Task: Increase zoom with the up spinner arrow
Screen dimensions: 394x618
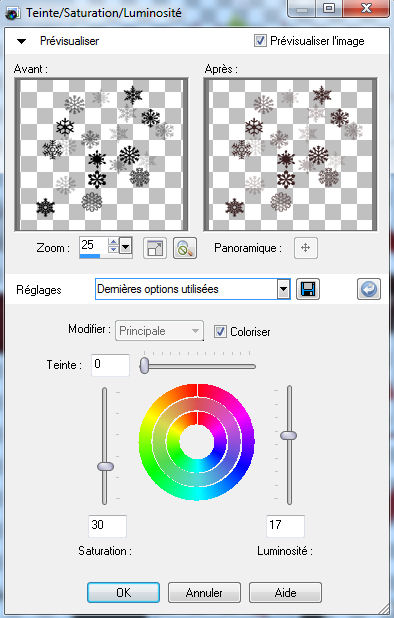Action: [x=113, y=242]
